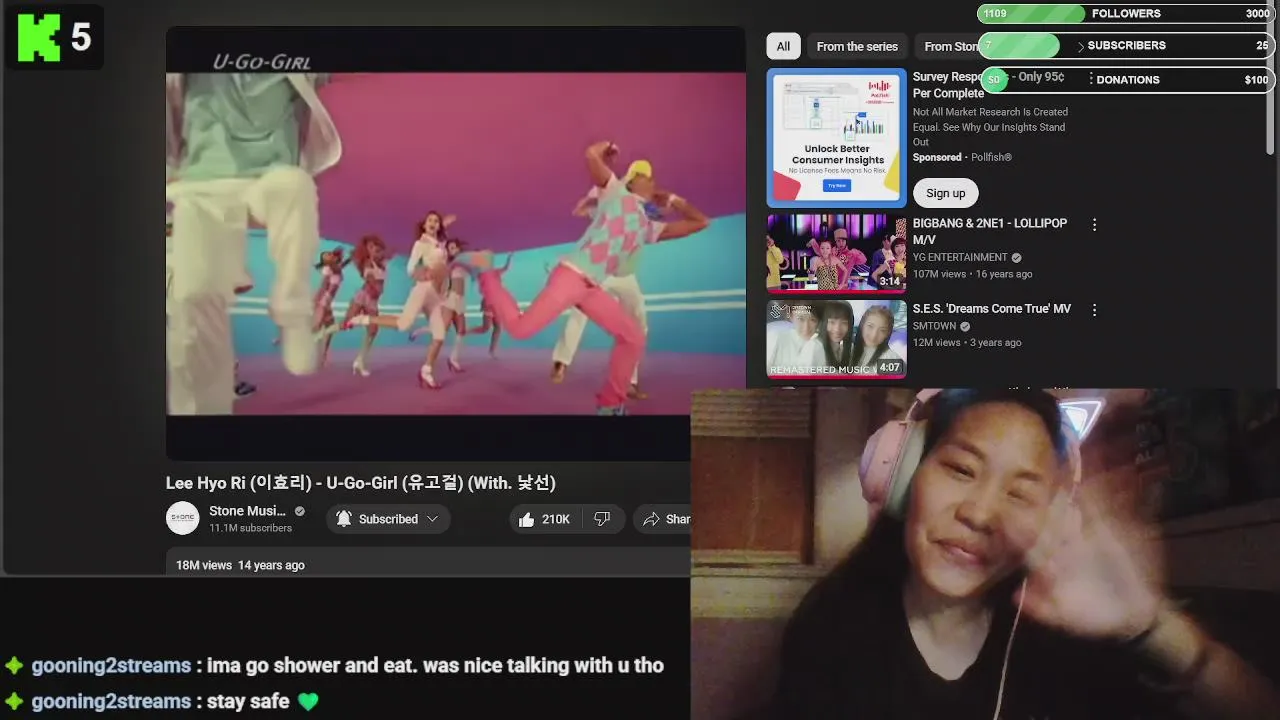
Task: Click the 11.1M subscribers text
Action: (x=250, y=528)
